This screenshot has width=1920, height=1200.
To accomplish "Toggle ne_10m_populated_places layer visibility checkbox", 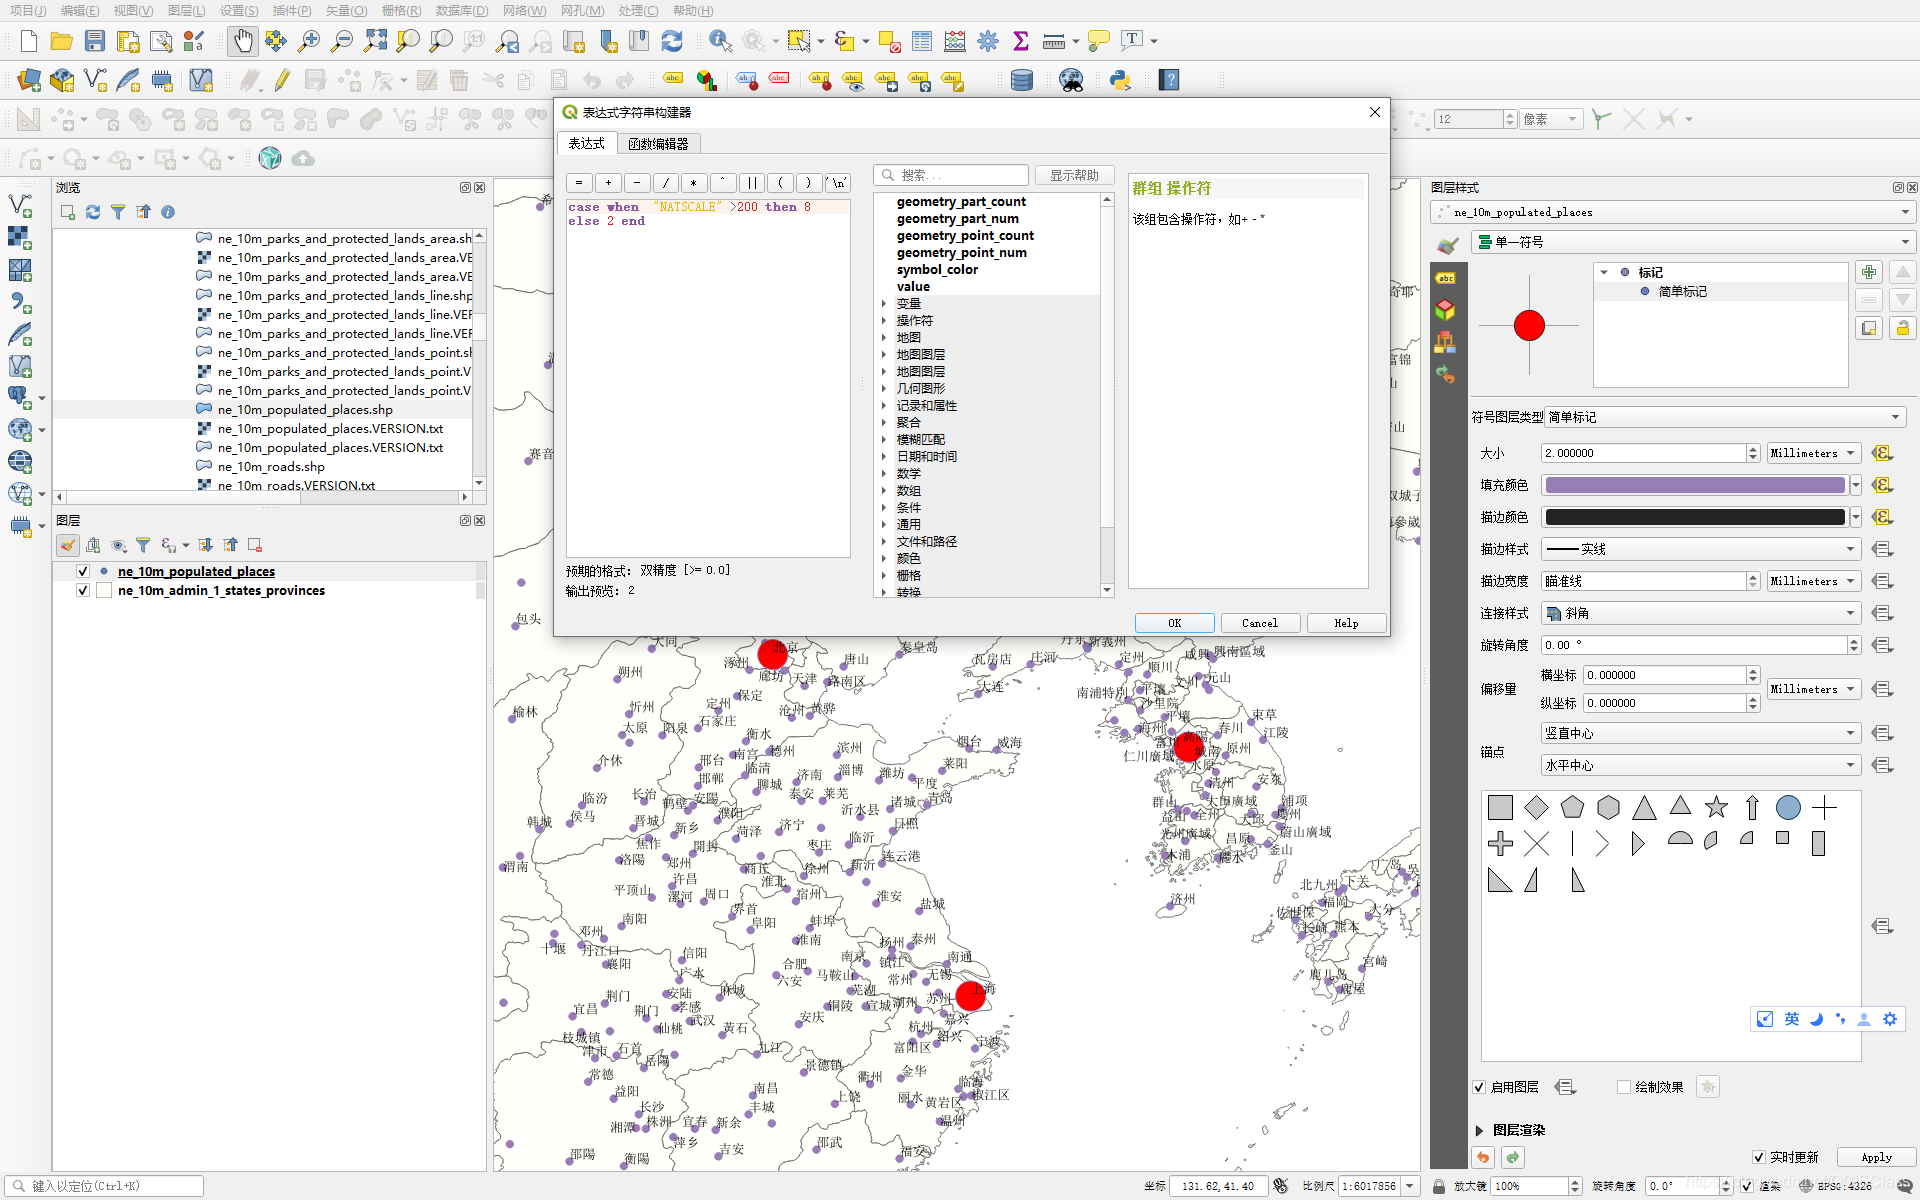I will pyautogui.click(x=83, y=571).
